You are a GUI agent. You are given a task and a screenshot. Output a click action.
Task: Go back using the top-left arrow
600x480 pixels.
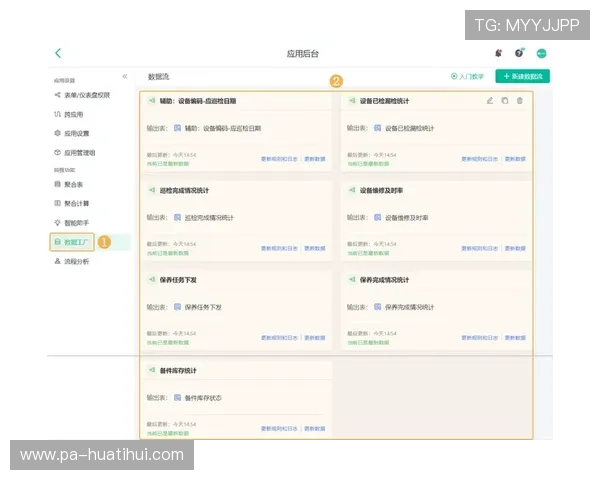(x=58, y=53)
